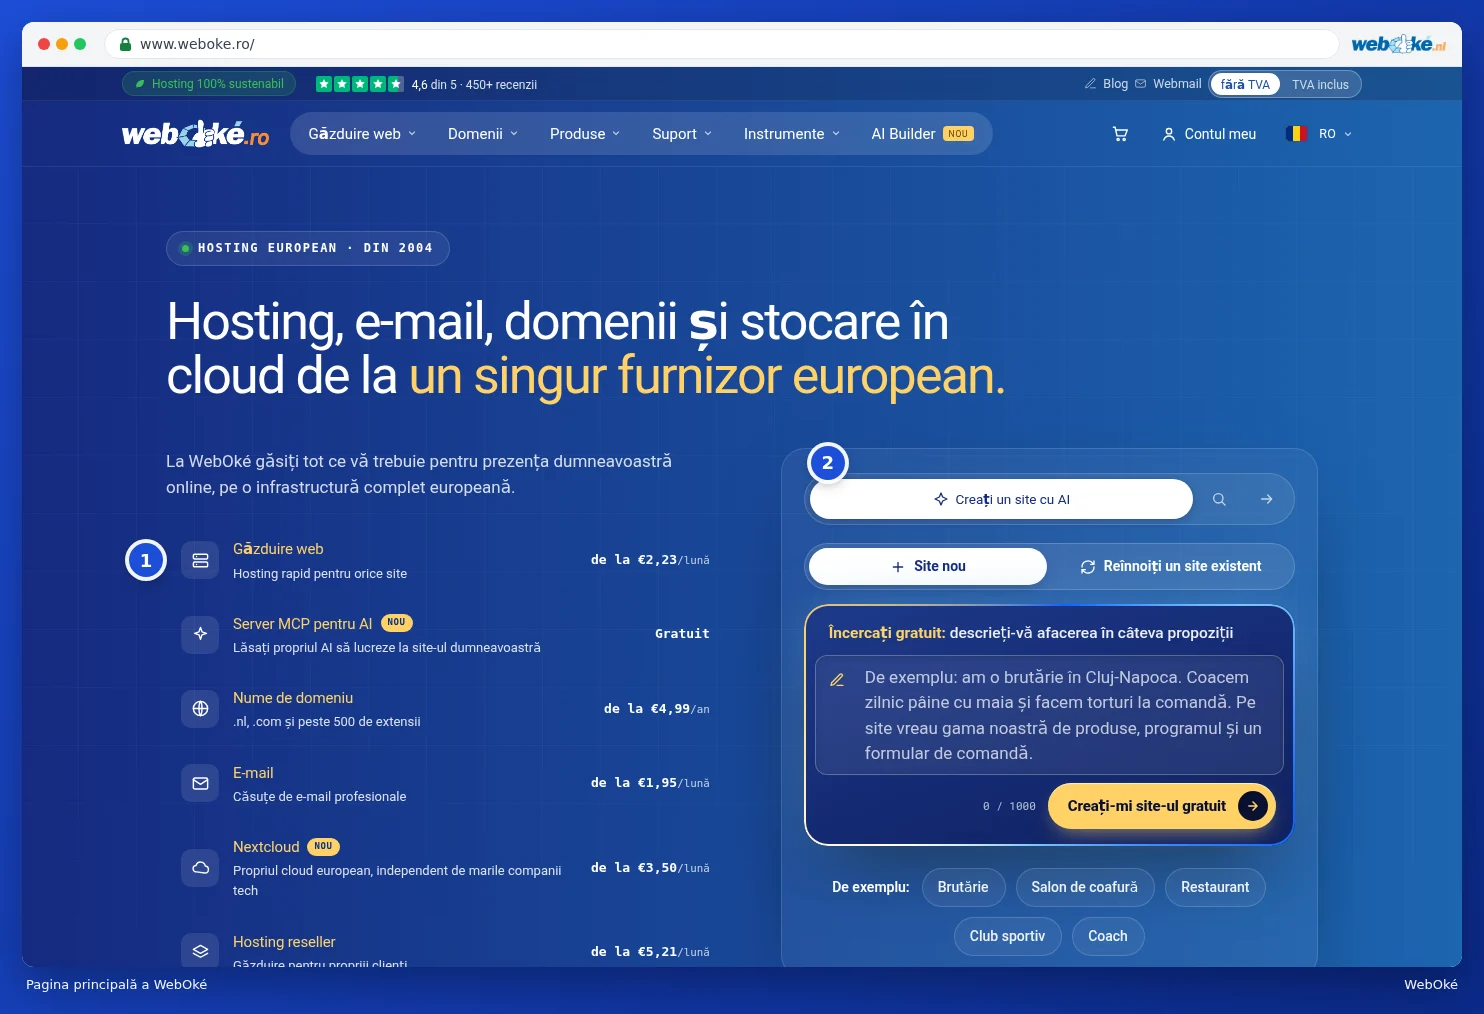Click the search magnifier icon in builder panel
Image resolution: width=1484 pixels, height=1014 pixels.
(1219, 499)
